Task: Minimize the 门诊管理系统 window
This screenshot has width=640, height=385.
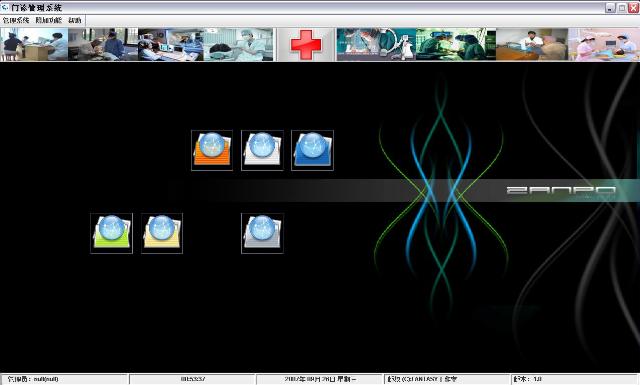Action: pyautogui.click(x=610, y=8)
